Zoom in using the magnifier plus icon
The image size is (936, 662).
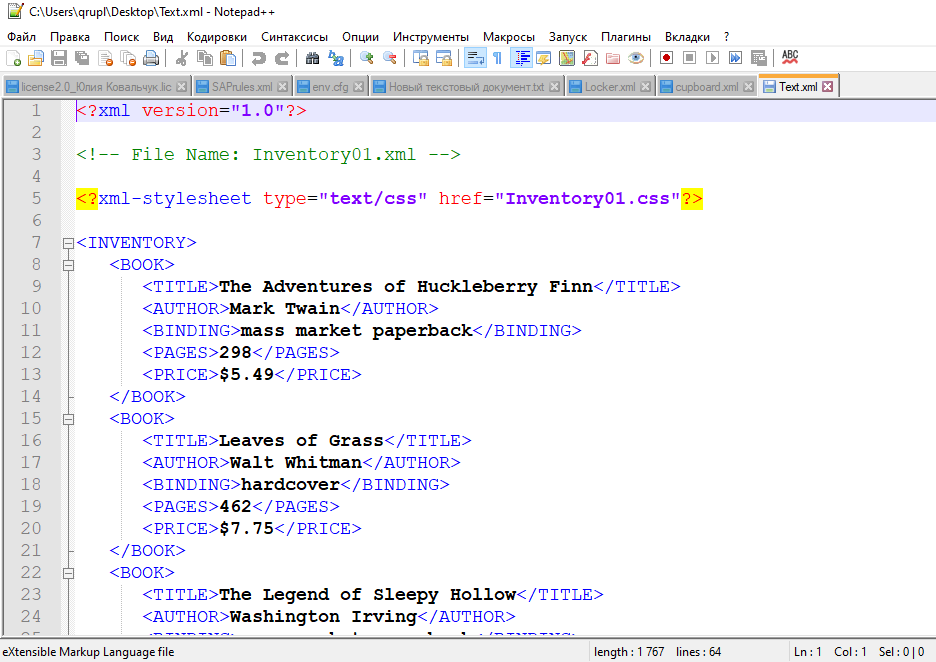367,58
